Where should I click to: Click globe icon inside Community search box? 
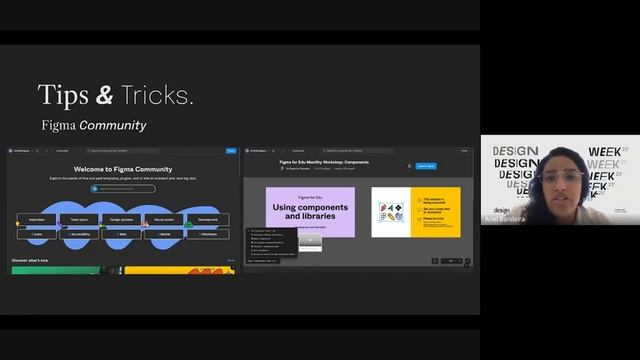(95, 189)
